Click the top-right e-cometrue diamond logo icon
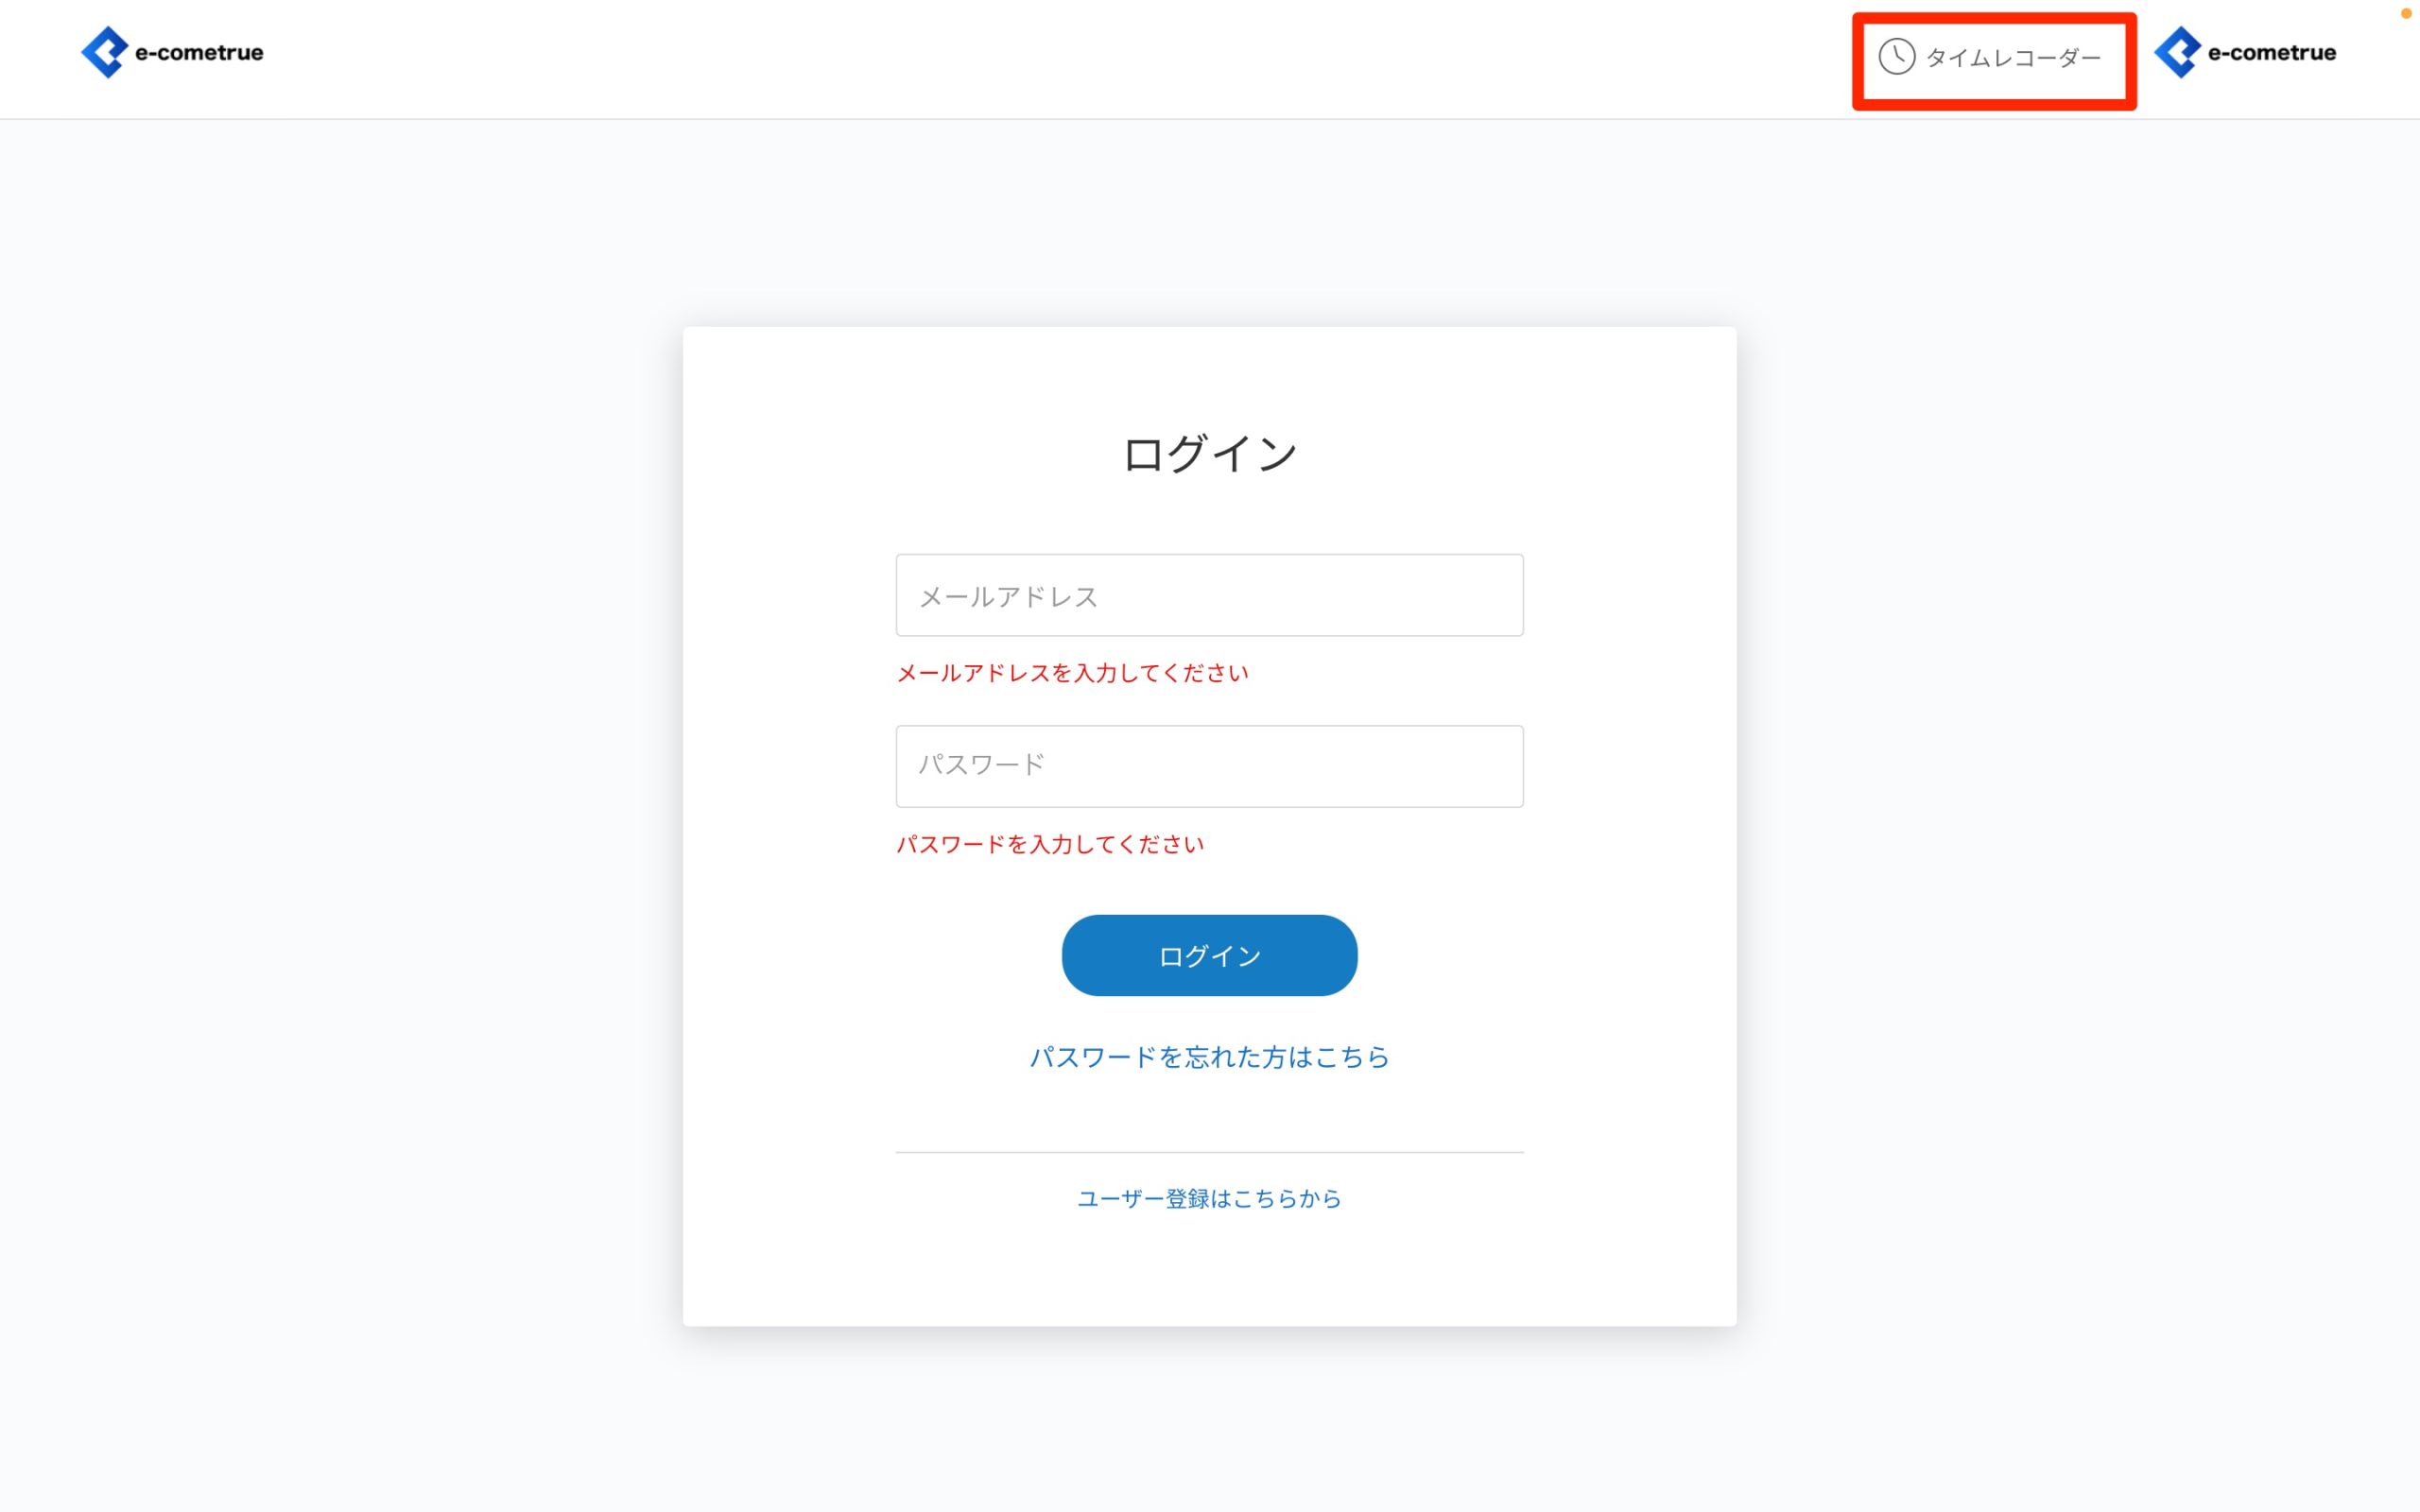This screenshot has height=1512, width=2420. coord(2177,52)
